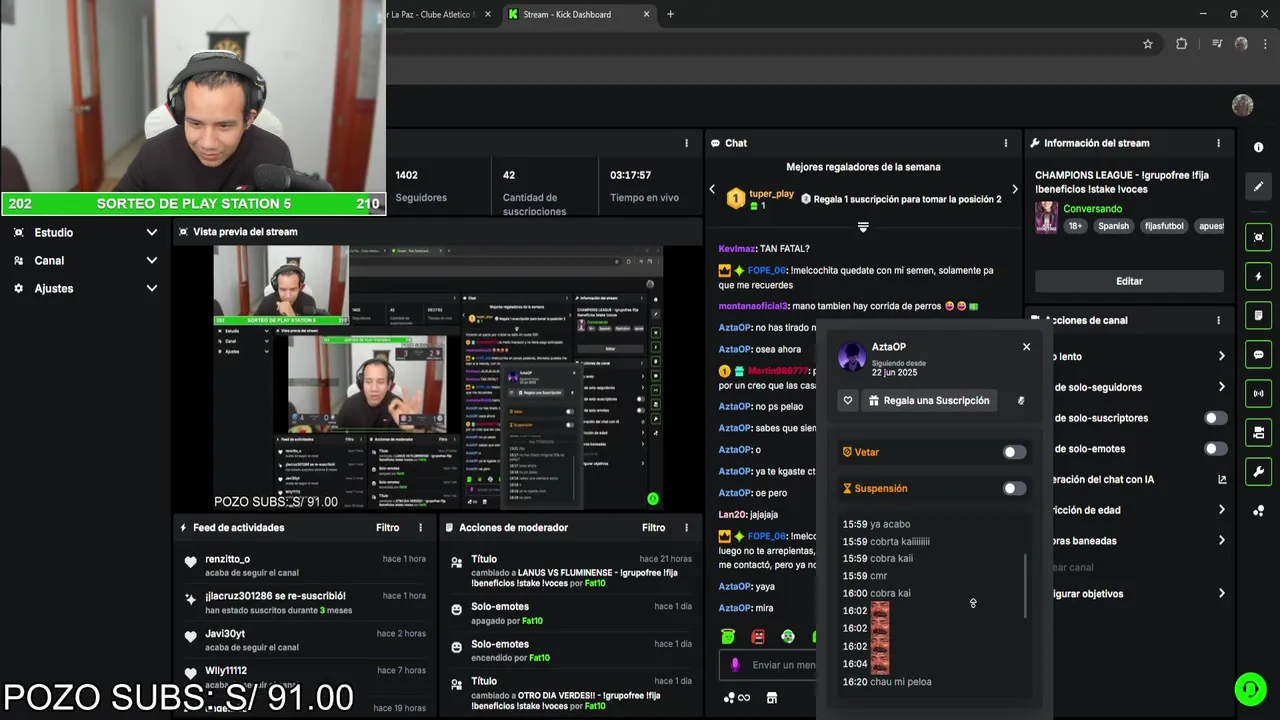The height and width of the screenshot is (720, 1280).
Task: Open the green headset support button
Action: point(1249,688)
